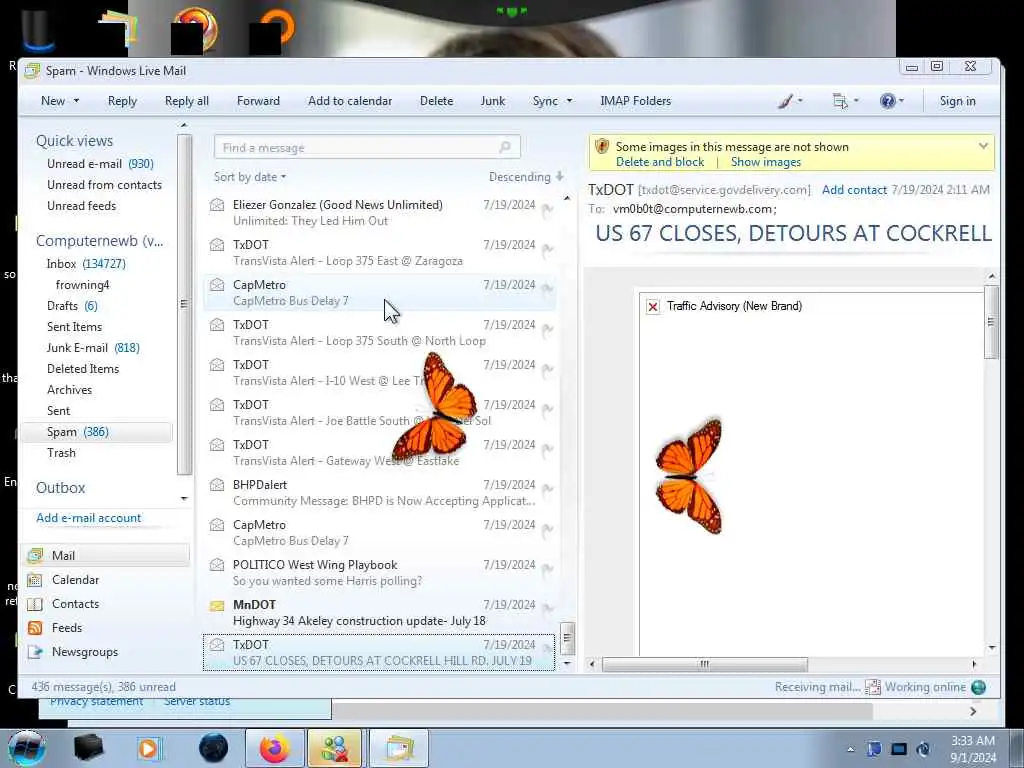
Task: Open the Feeds sidebar icon
Action: [35, 628]
